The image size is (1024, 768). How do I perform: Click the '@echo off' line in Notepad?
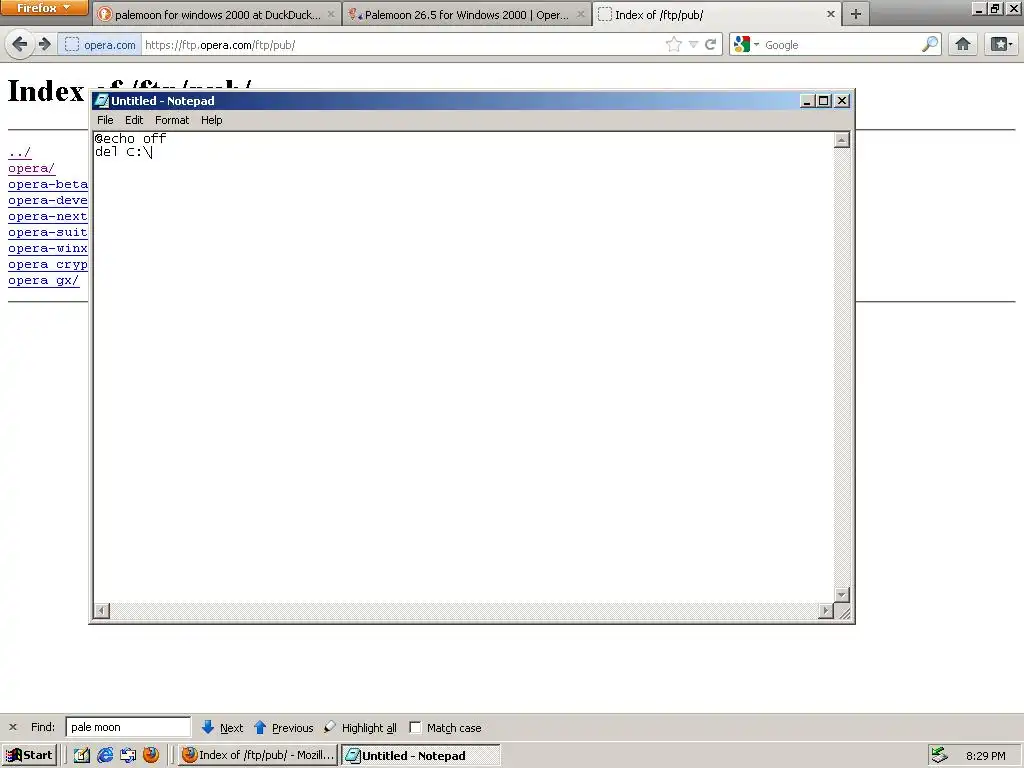click(x=130, y=138)
